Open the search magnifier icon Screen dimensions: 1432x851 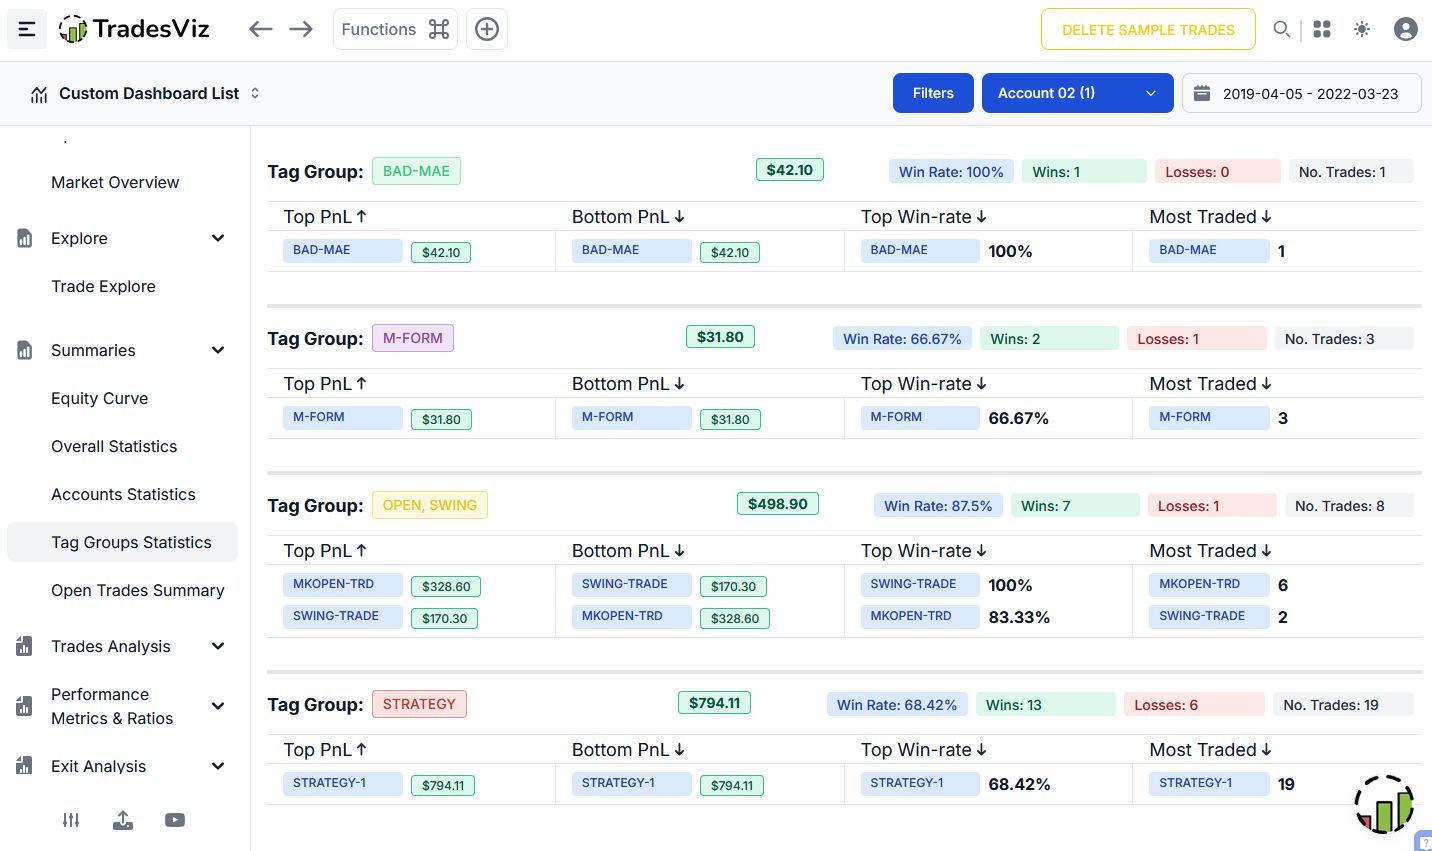tap(1281, 29)
